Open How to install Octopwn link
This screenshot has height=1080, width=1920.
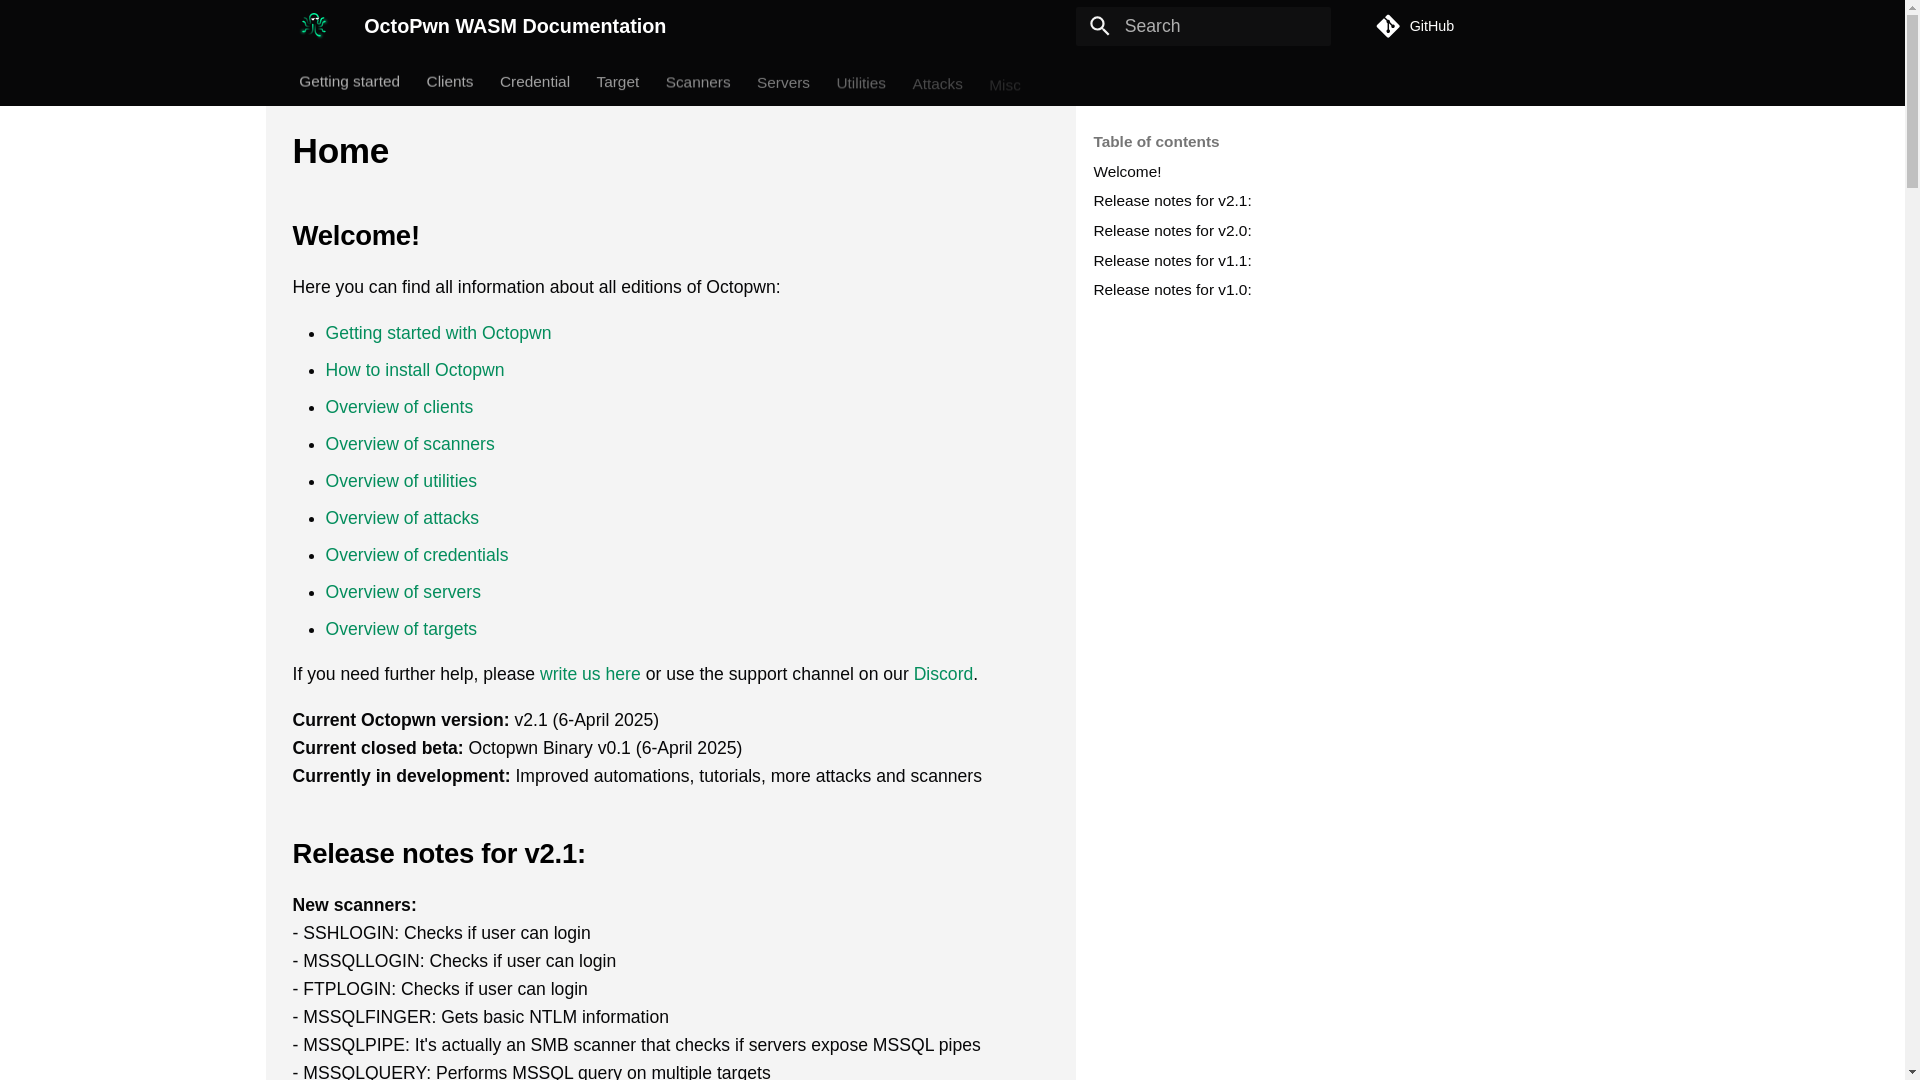[415, 370]
